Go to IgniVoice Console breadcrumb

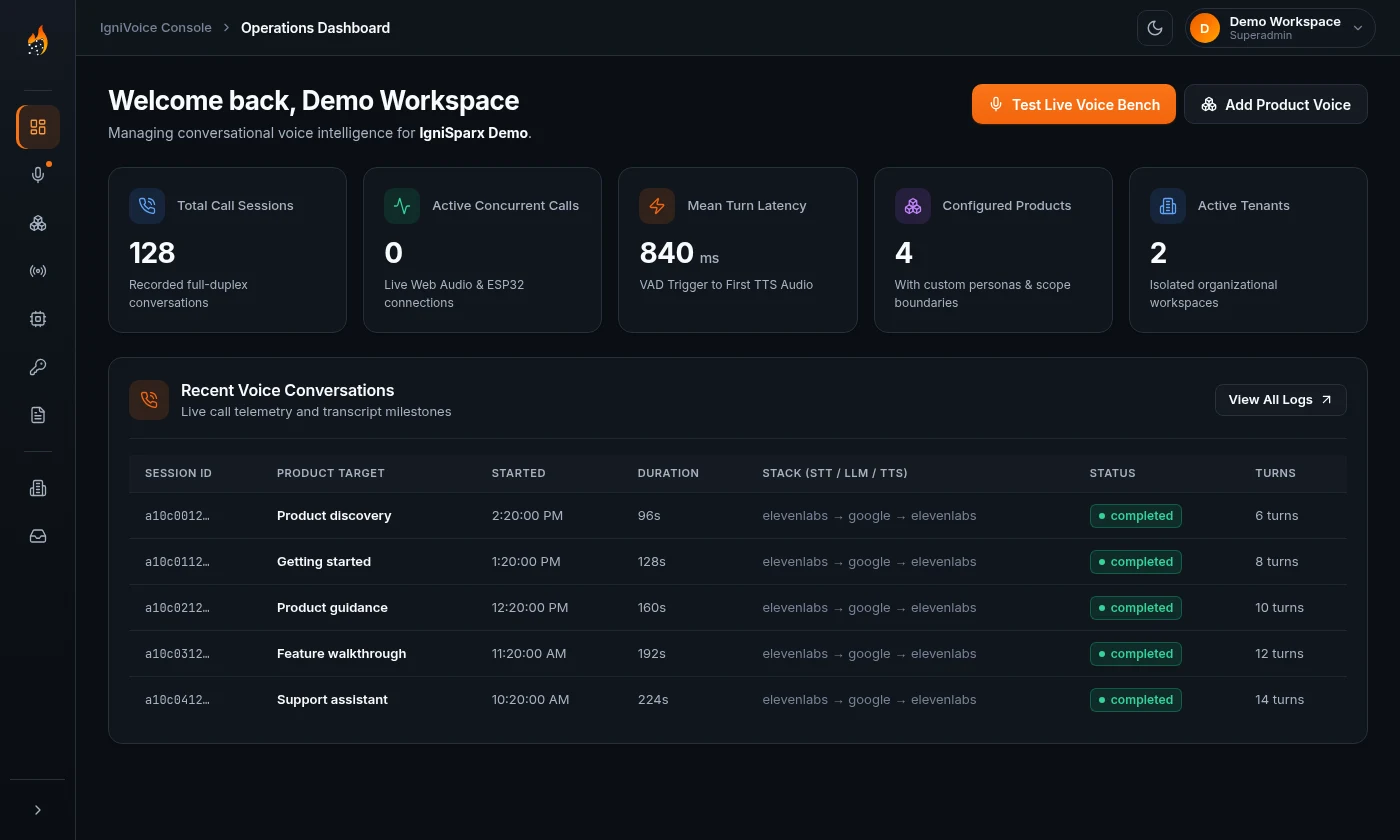[x=156, y=28]
